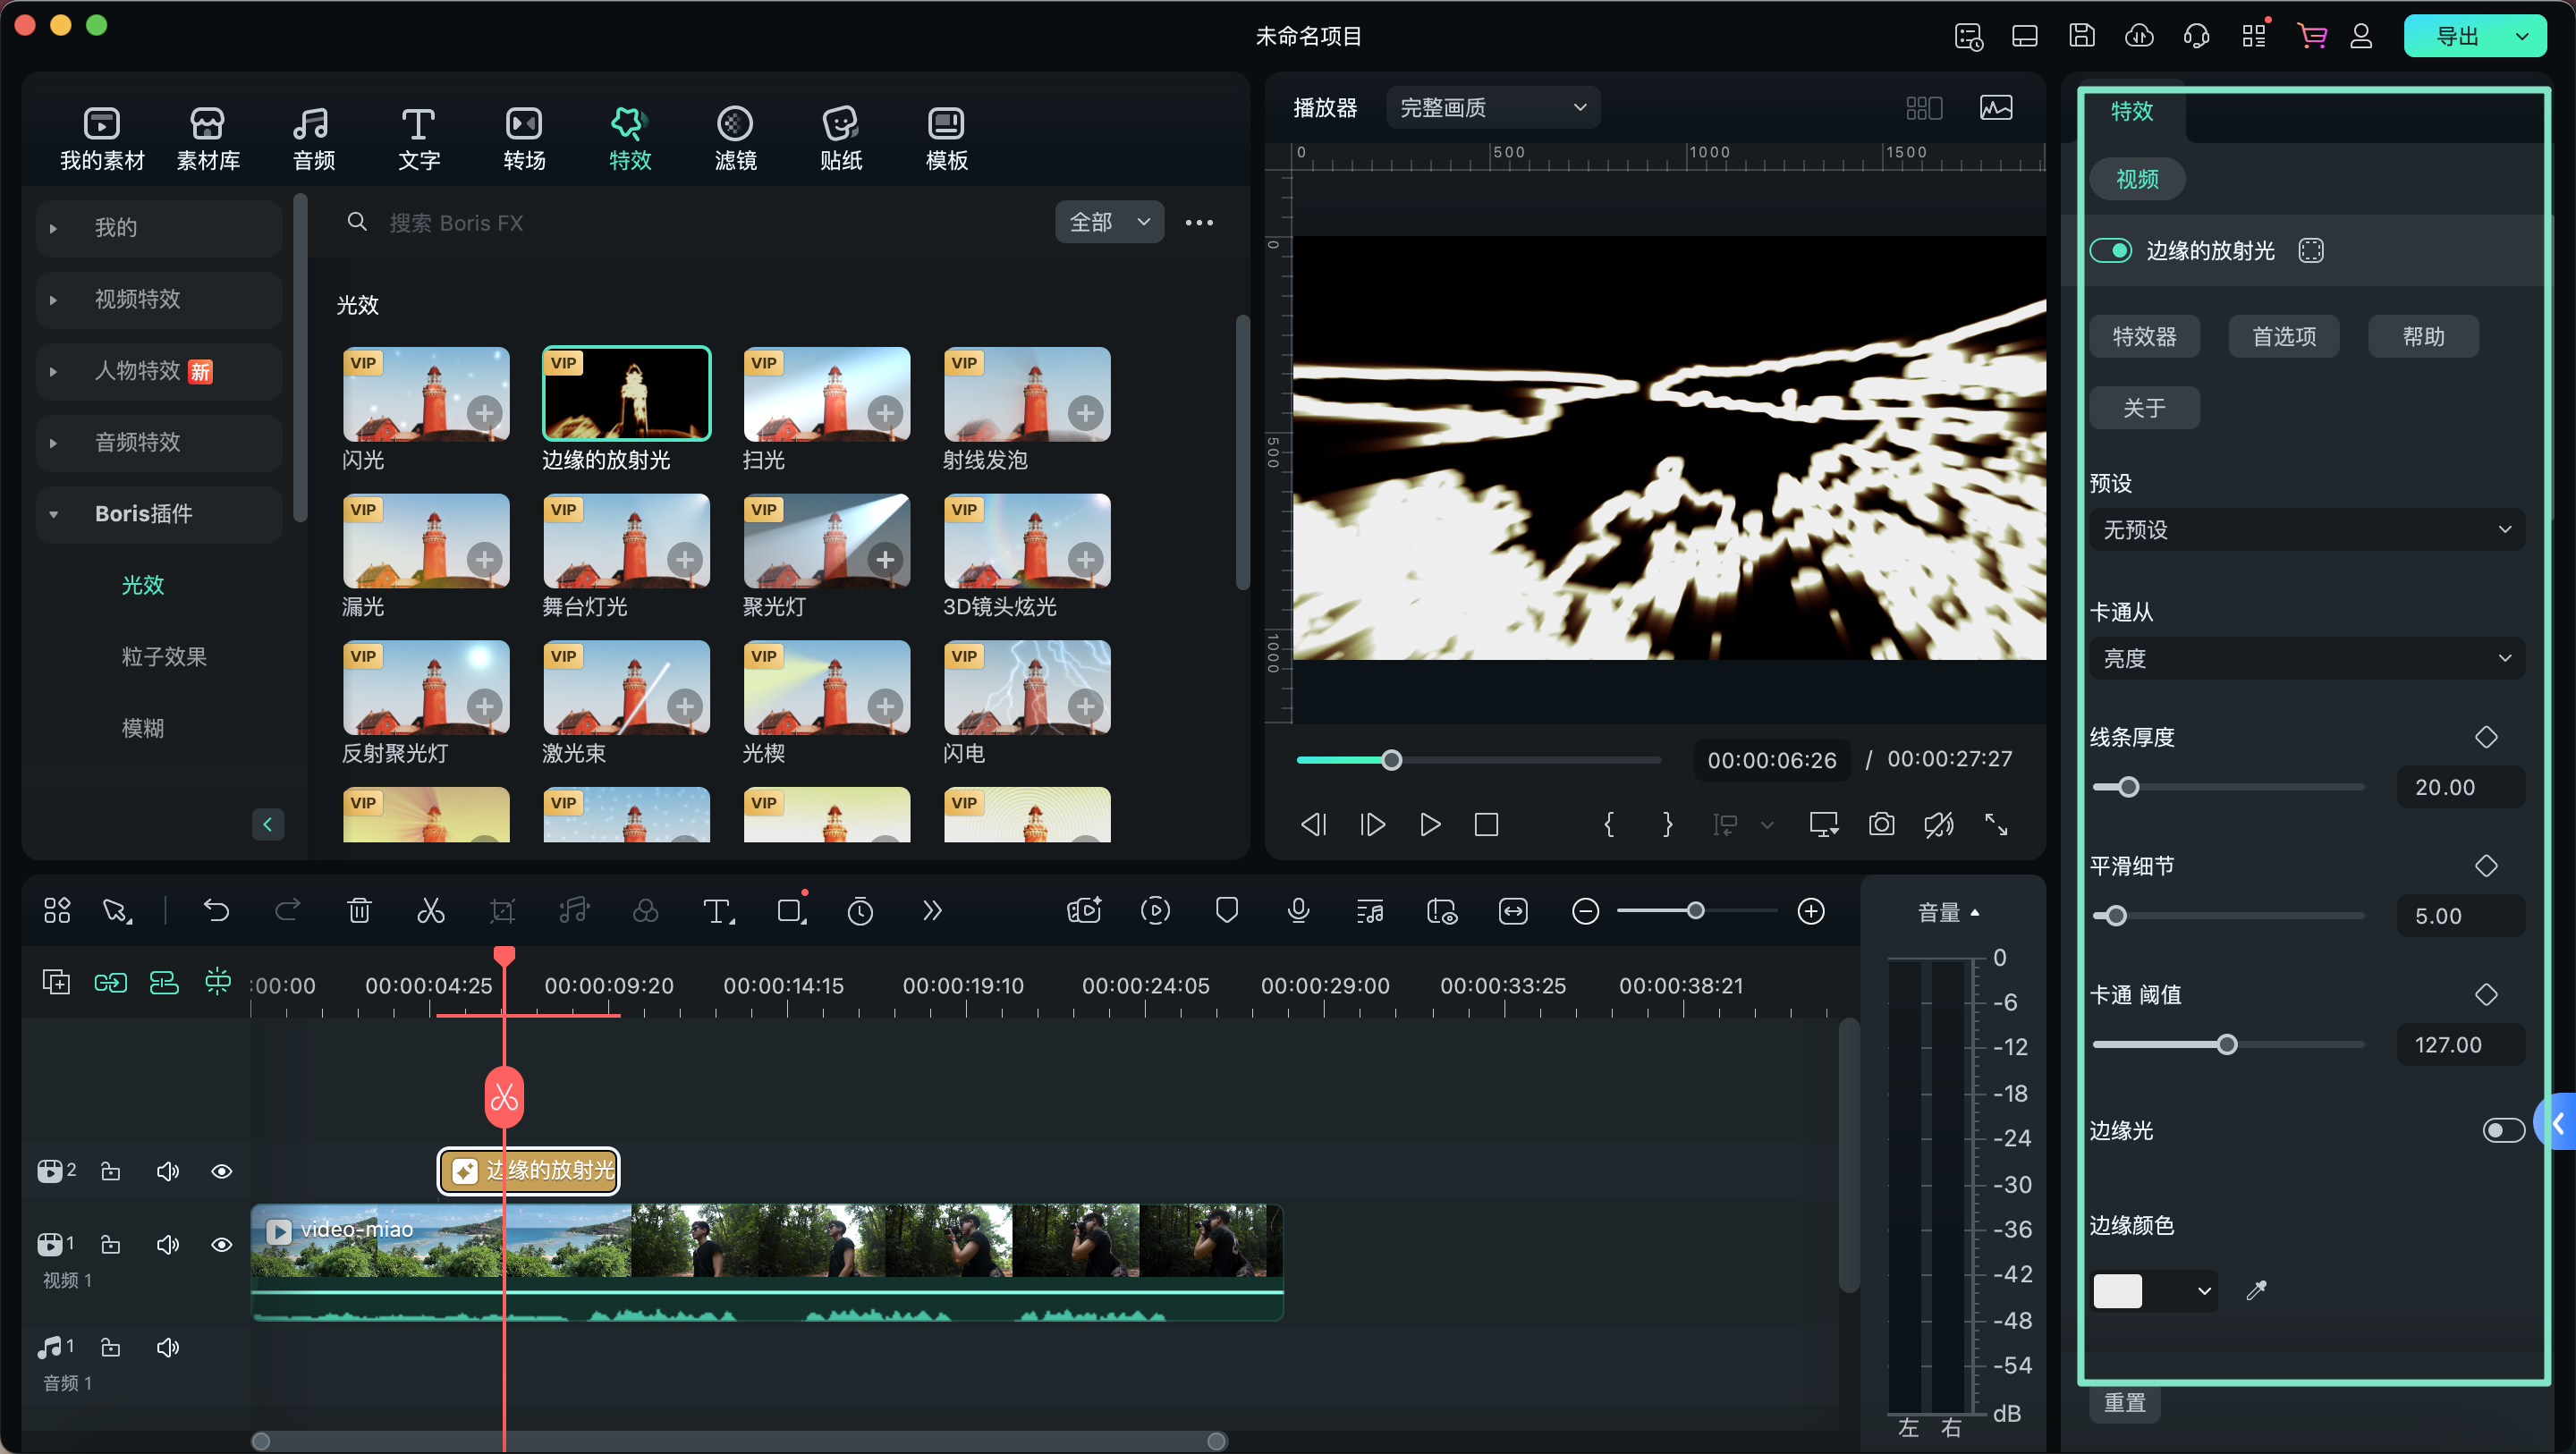Hide video track 2 with eye icon
This screenshot has width=2576, height=1454.
pos(222,1171)
